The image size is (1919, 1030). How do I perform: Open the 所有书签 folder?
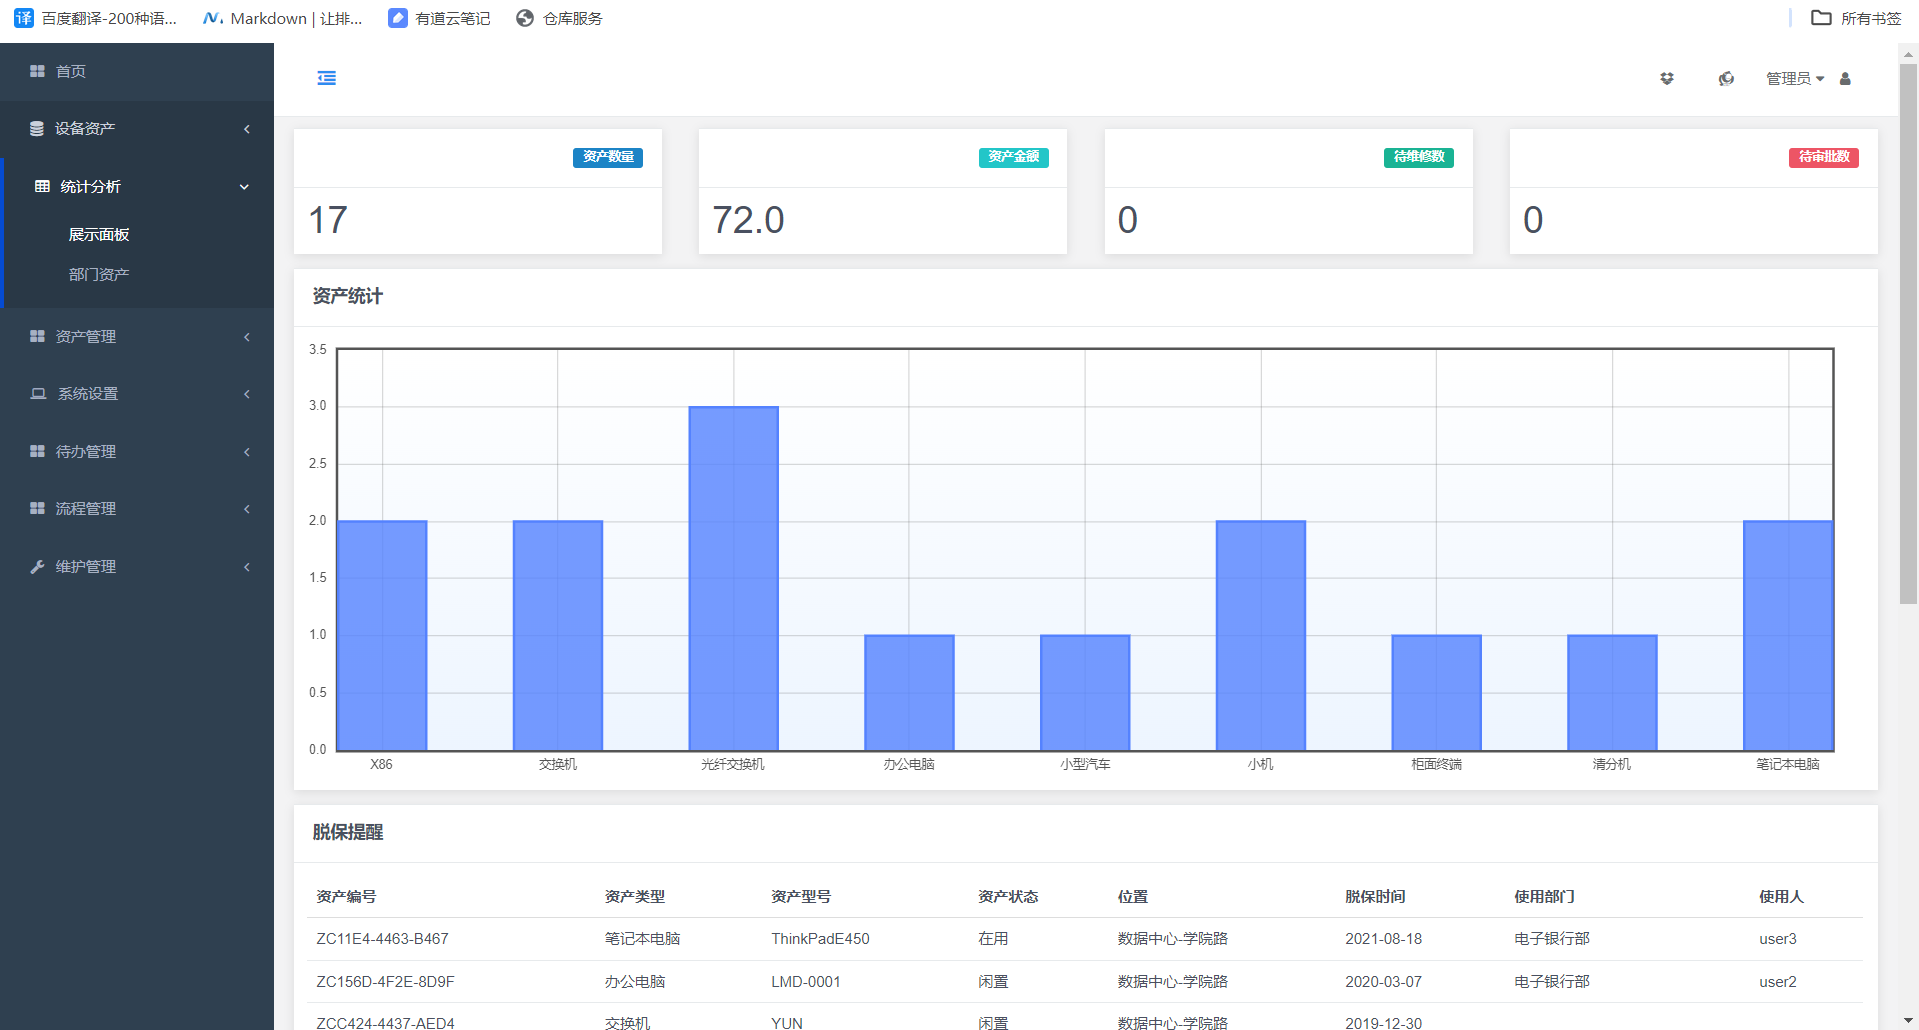click(x=1857, y=18)
